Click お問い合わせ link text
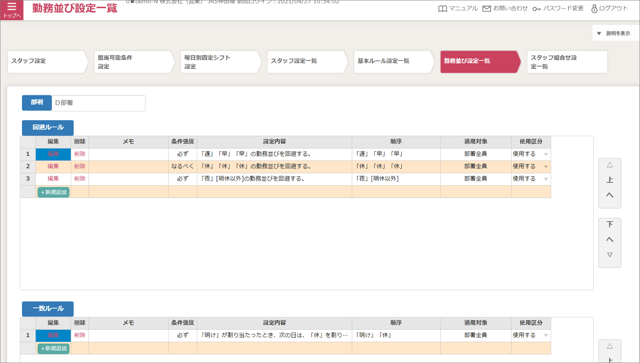The image size is (640, 363). tap(510, 9)
